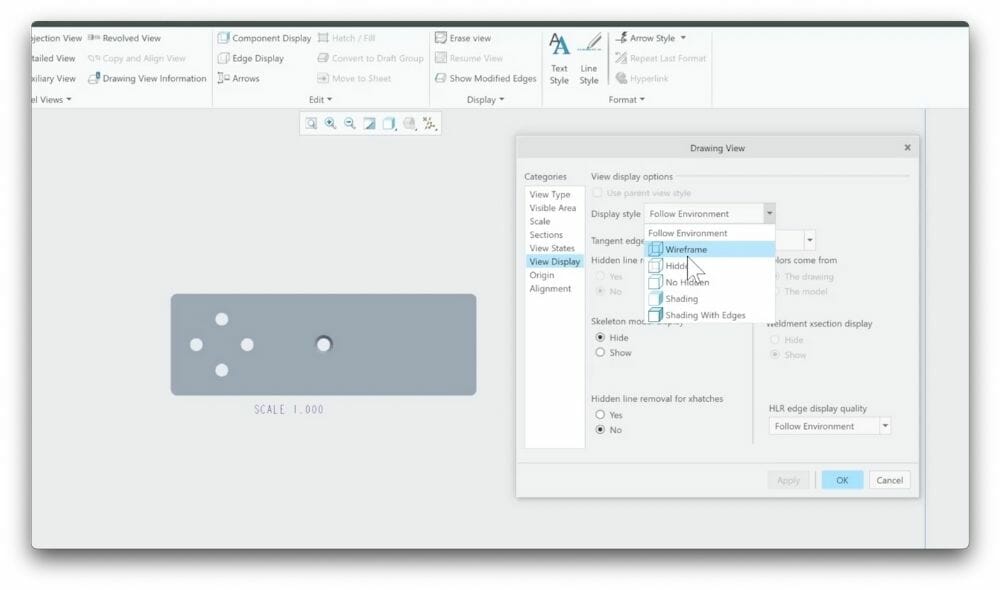
Task: Select Wireframe from the Display style dropdown
Action: 684,249
